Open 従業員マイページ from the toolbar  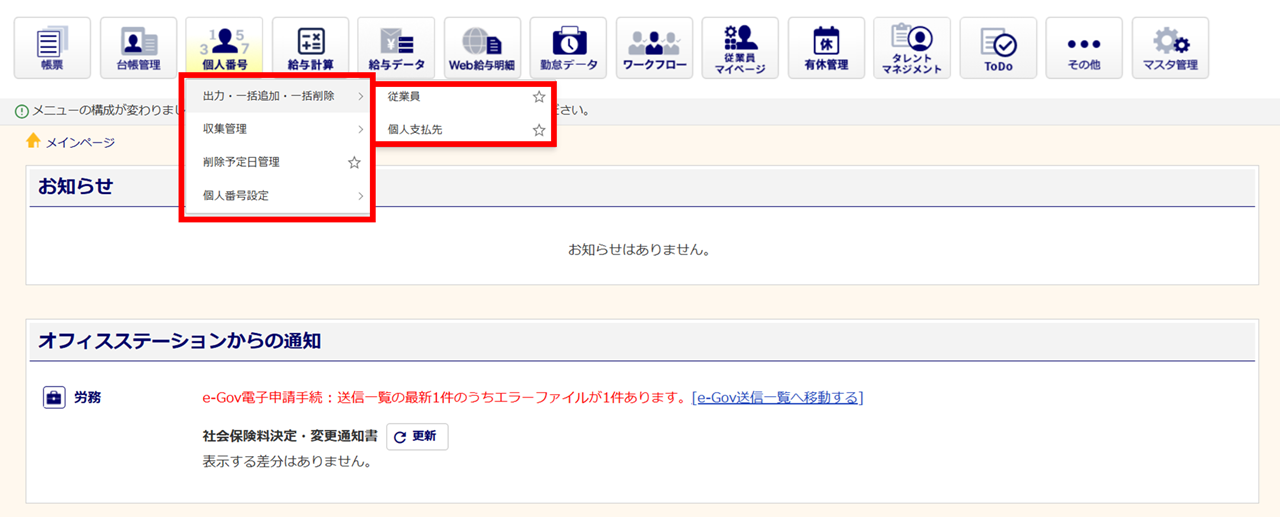739,48
